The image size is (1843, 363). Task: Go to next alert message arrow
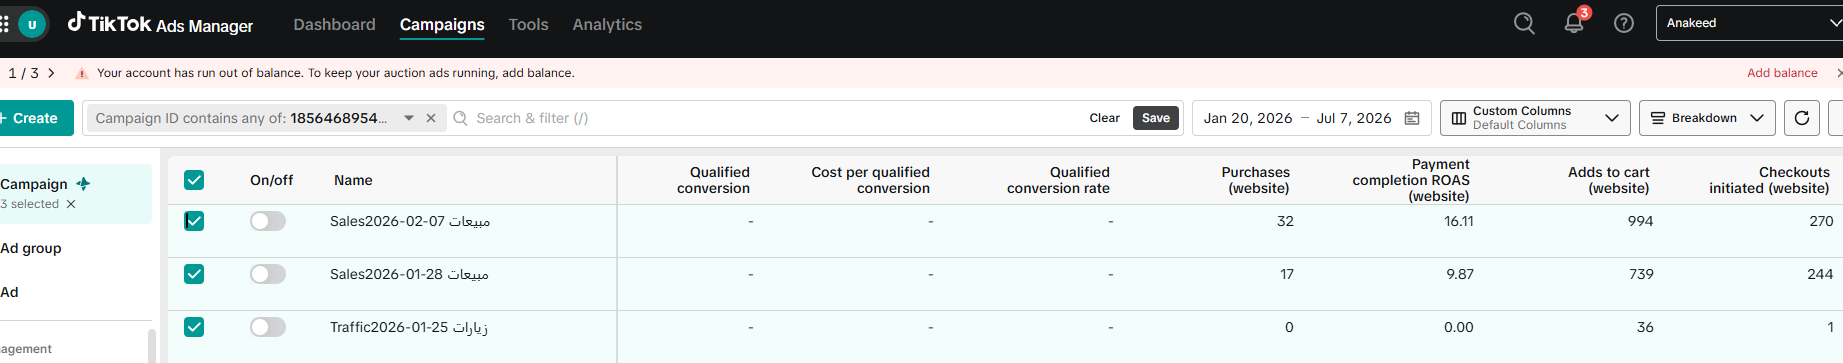click(x=51, y=73)
